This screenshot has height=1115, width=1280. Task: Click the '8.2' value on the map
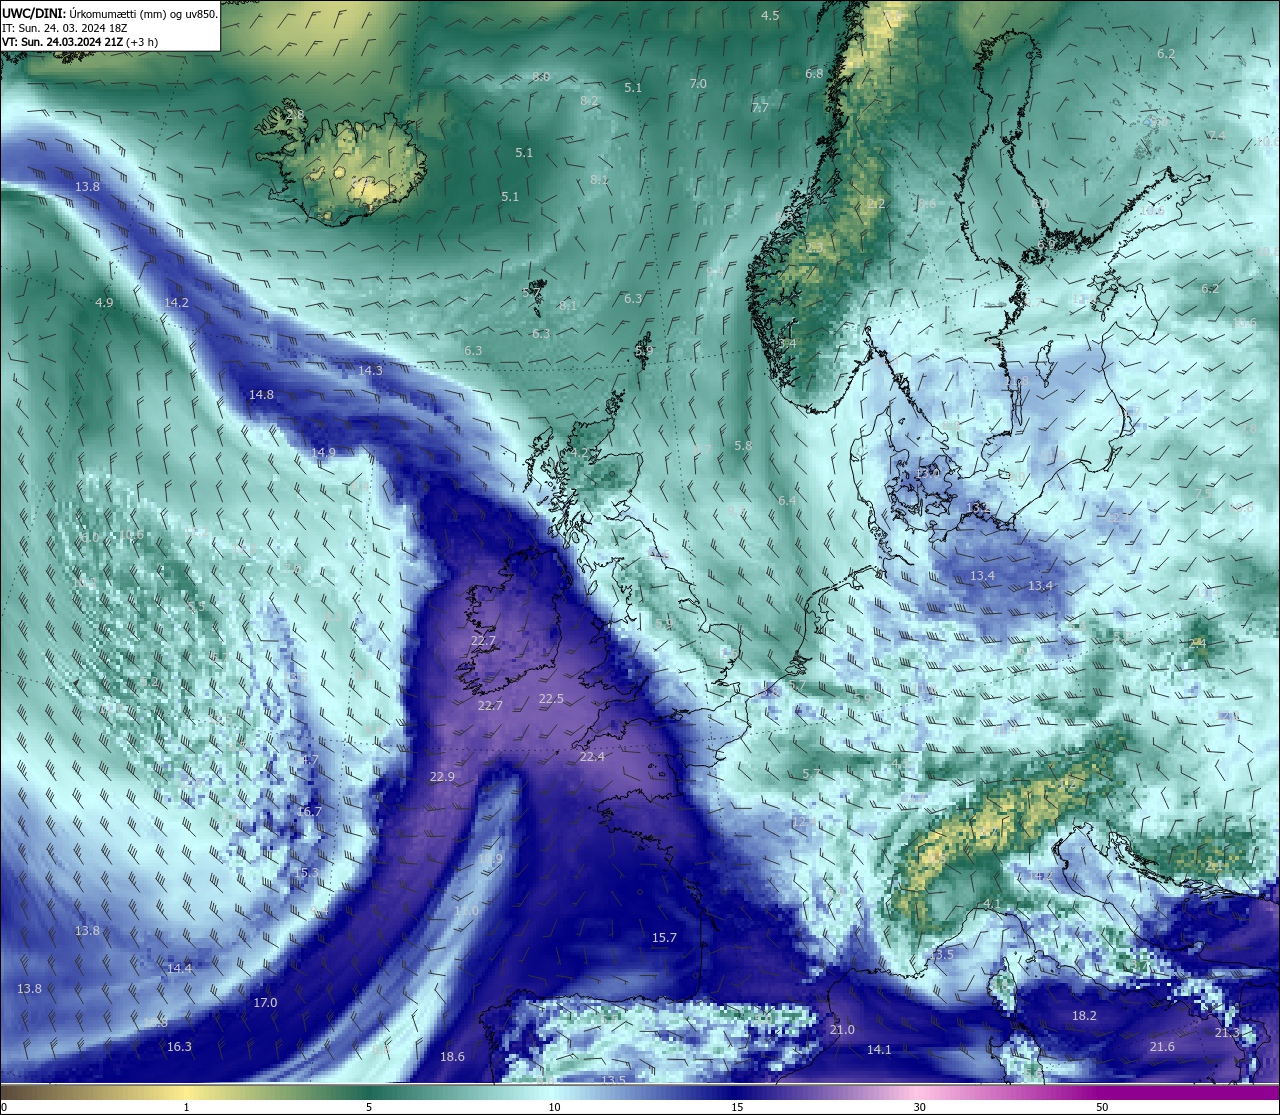pyautogui.click(x=589, y=101)
